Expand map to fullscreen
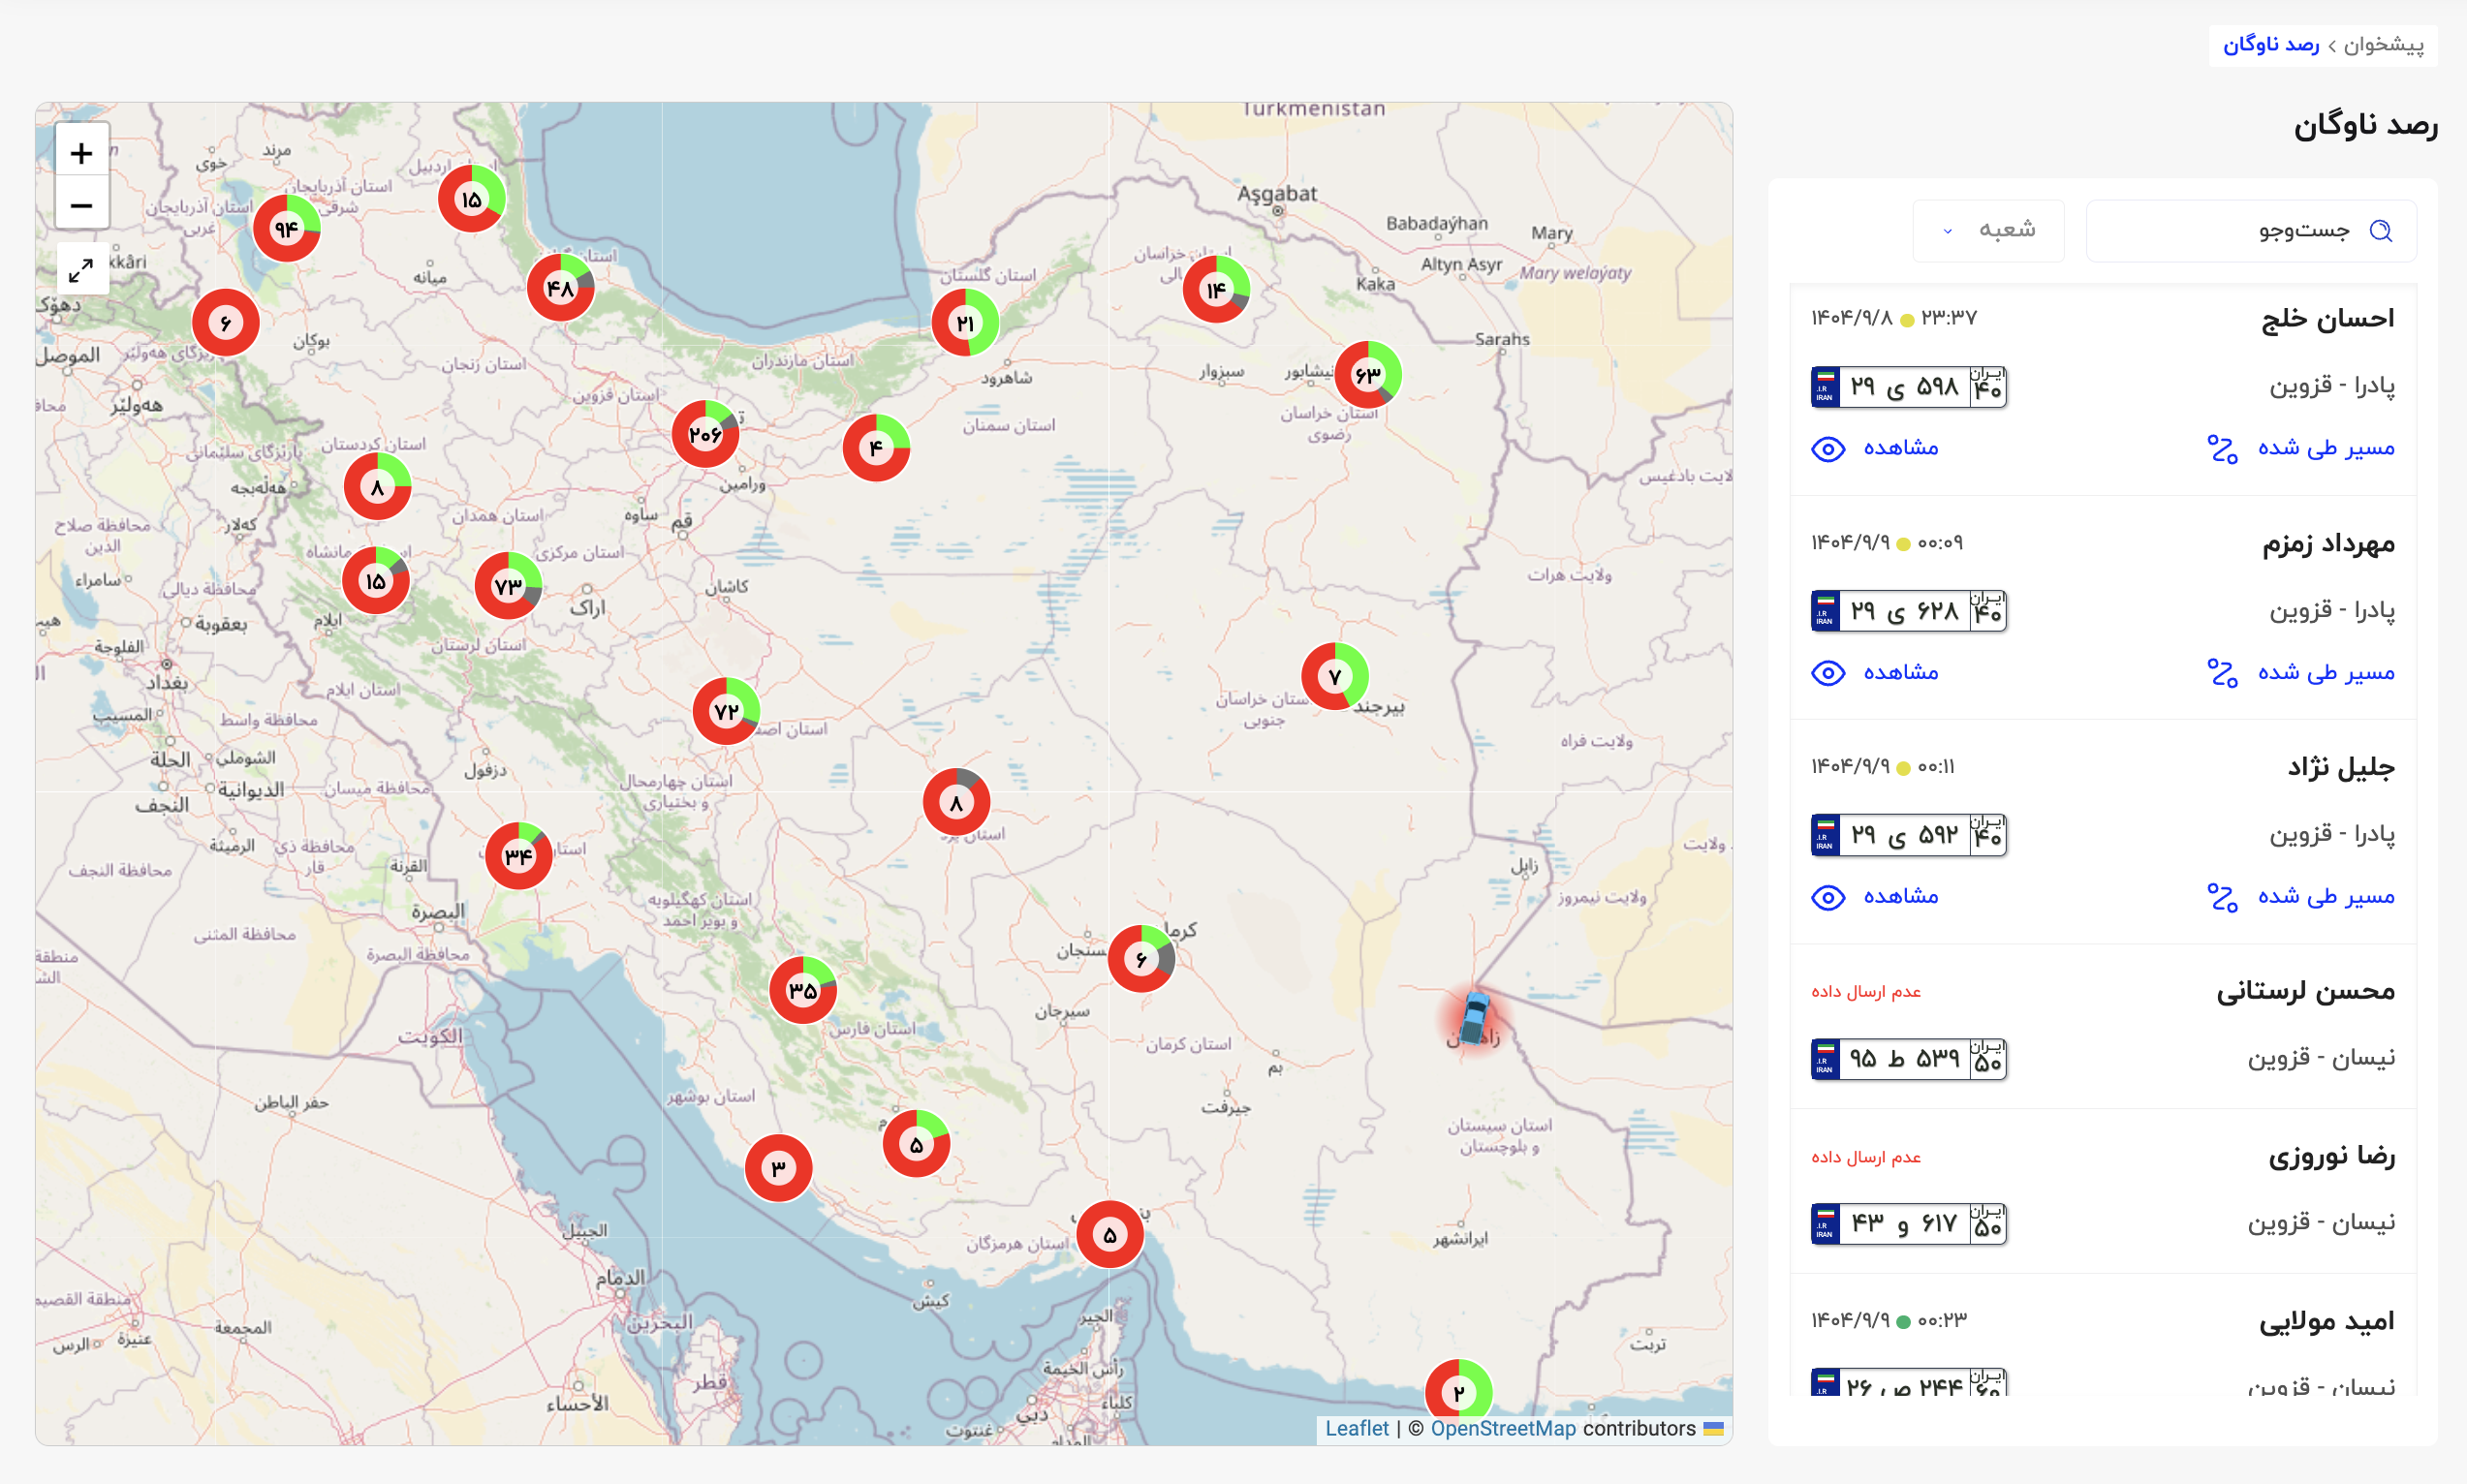 (81, 269)
